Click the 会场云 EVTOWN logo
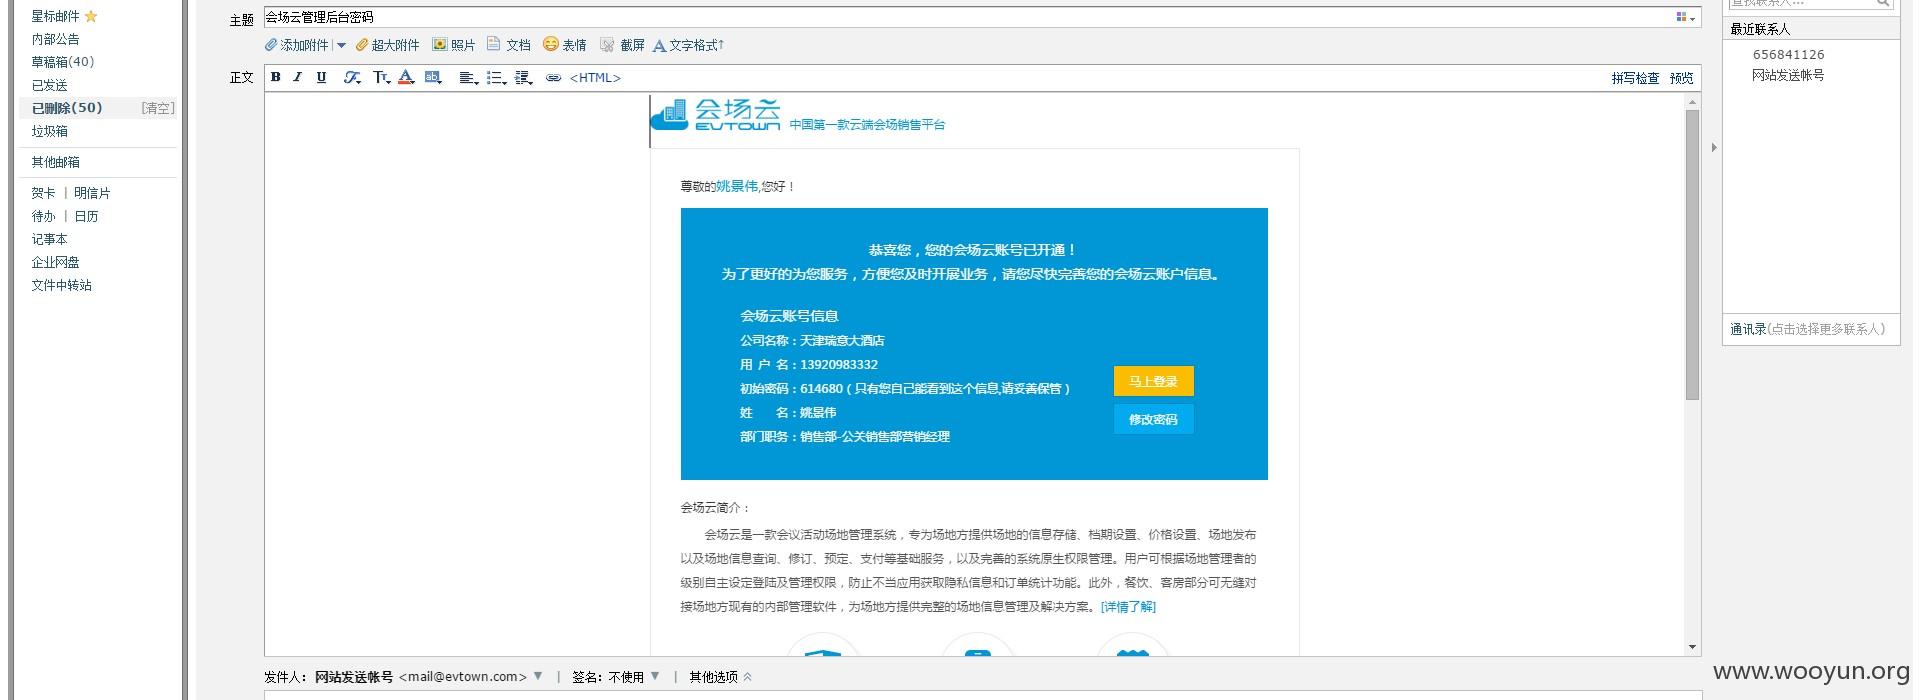 coord(716,114)
